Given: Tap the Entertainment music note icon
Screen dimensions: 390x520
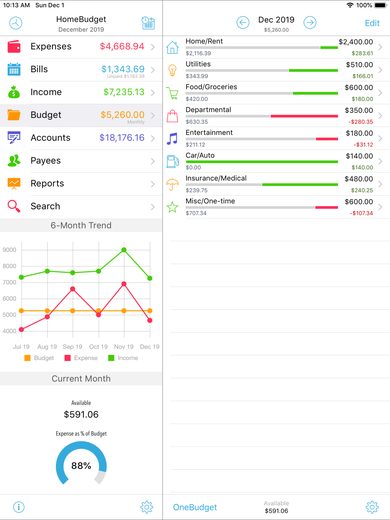Looking at the screenshot, I should tap(172, 139).
